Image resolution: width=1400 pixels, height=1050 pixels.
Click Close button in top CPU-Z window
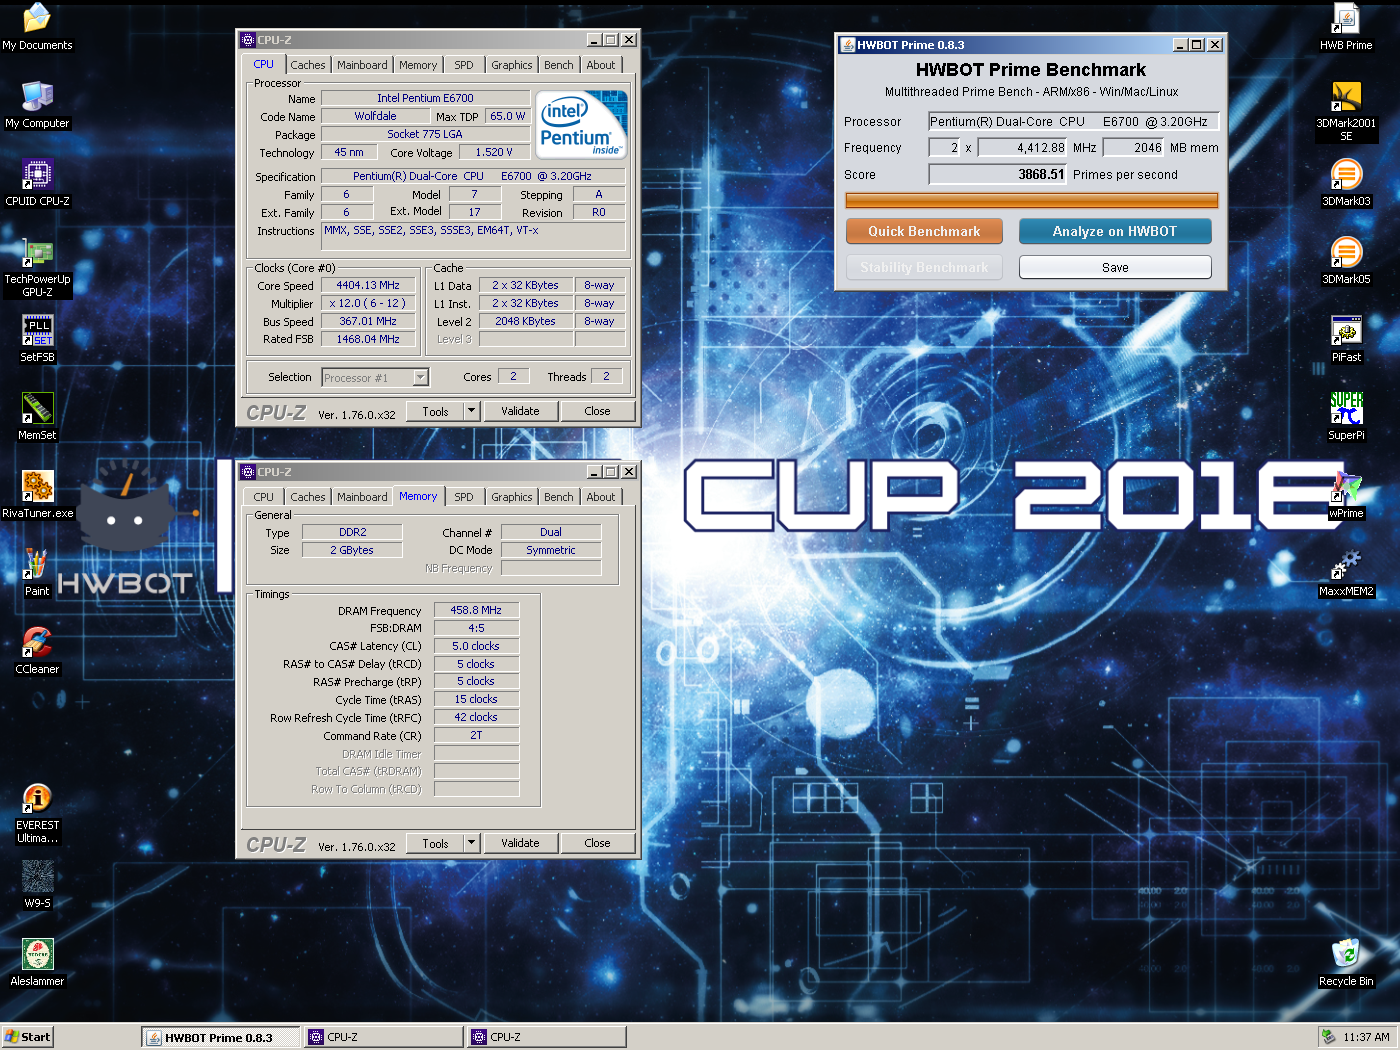click(x=597, y=411)
